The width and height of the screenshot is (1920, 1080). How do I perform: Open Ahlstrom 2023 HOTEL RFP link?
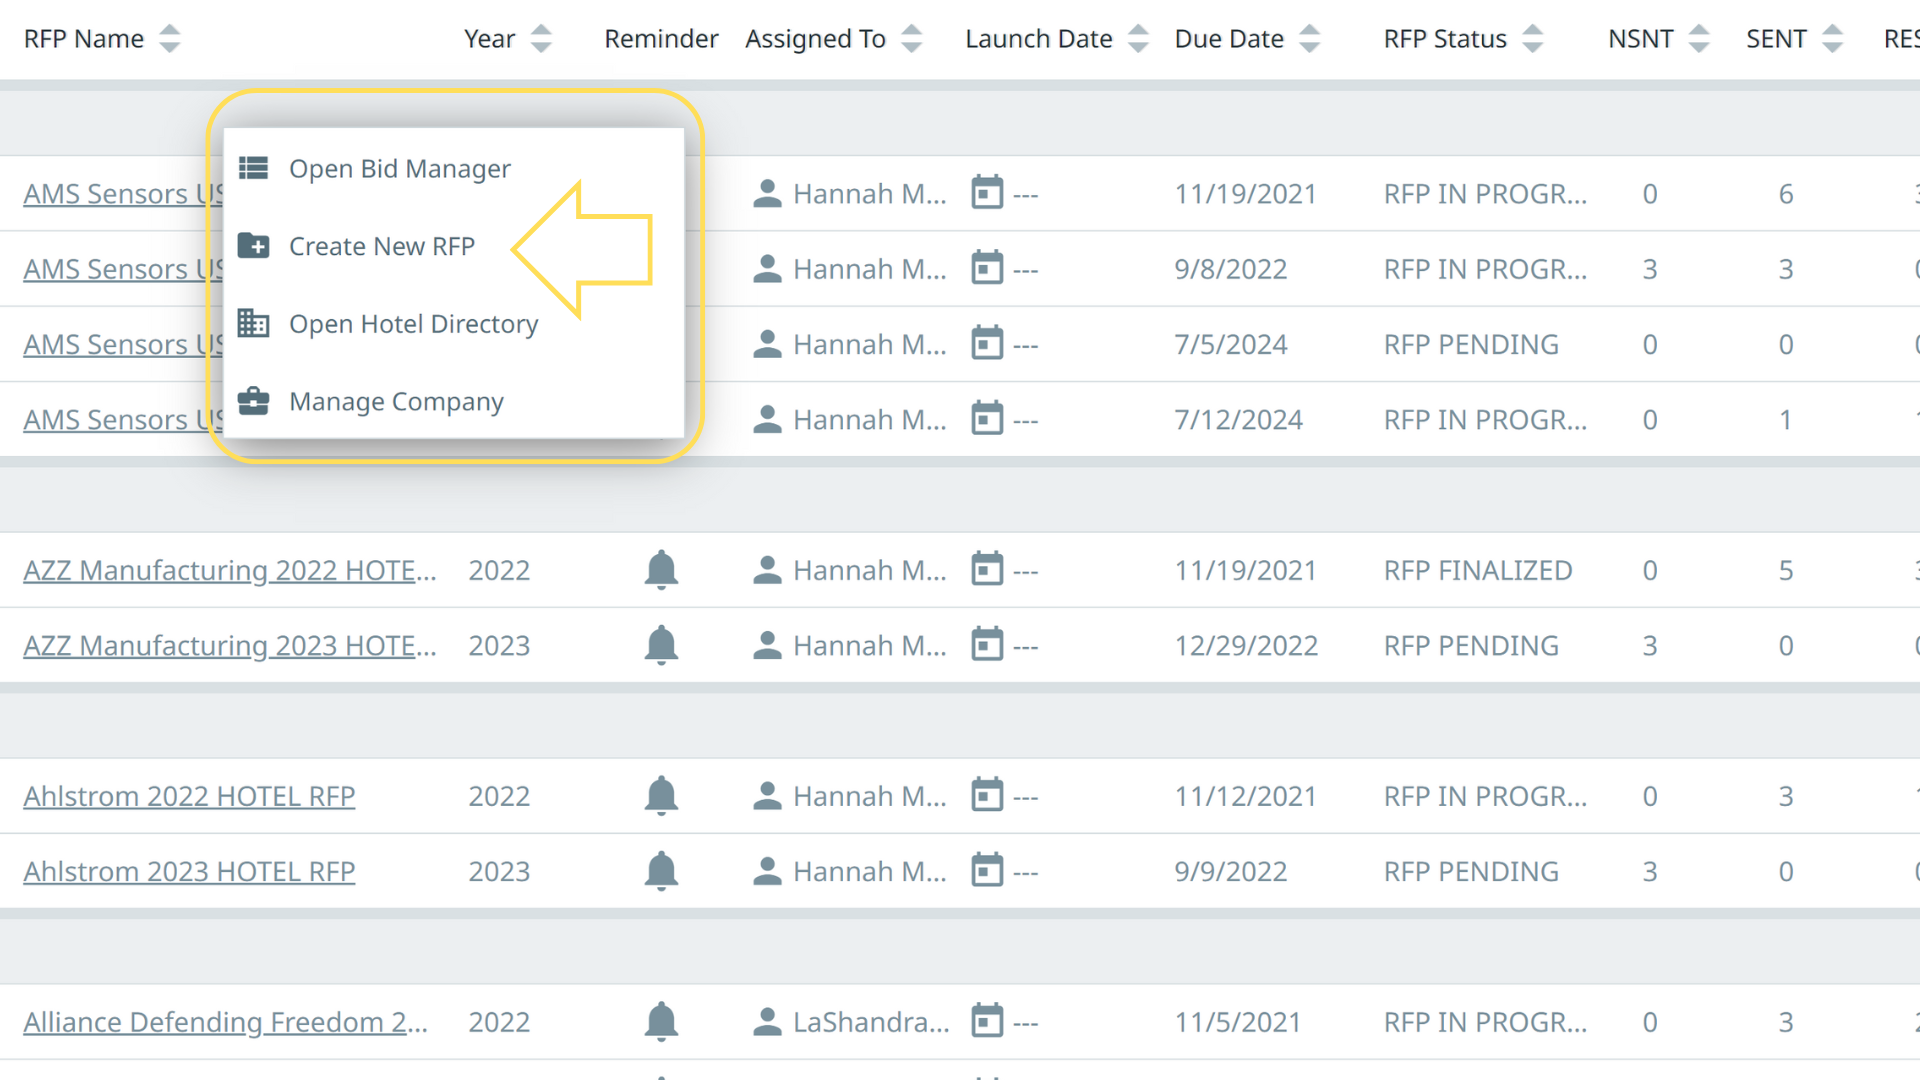pyautogui.click(x=189, y=871)
